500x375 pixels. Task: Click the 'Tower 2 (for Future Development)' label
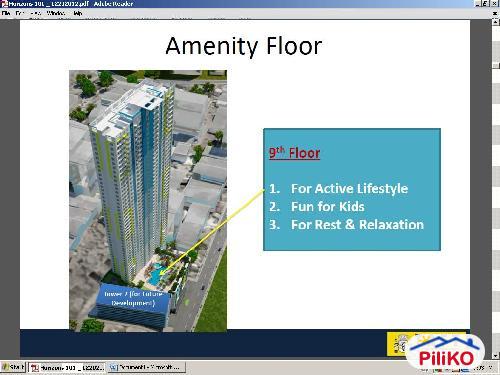[x=133, y=298]
